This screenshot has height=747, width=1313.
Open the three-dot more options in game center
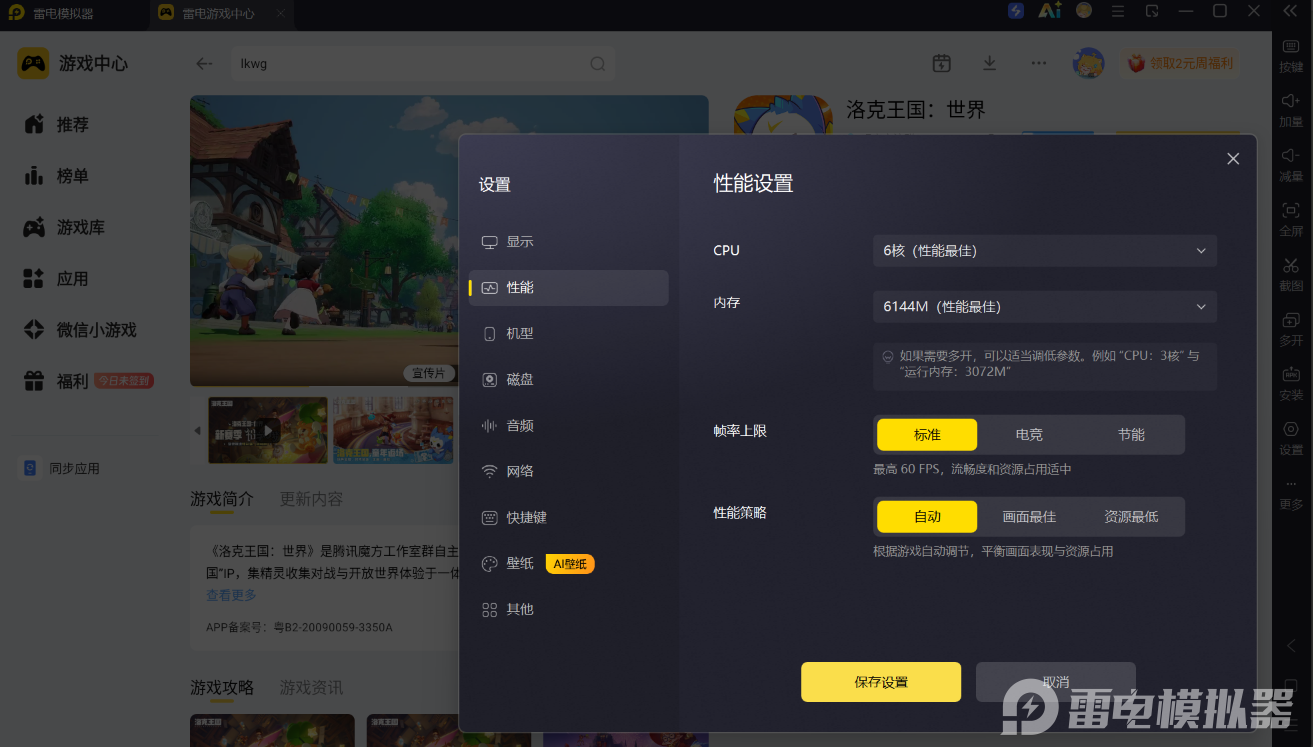(x=1039, y=63)
